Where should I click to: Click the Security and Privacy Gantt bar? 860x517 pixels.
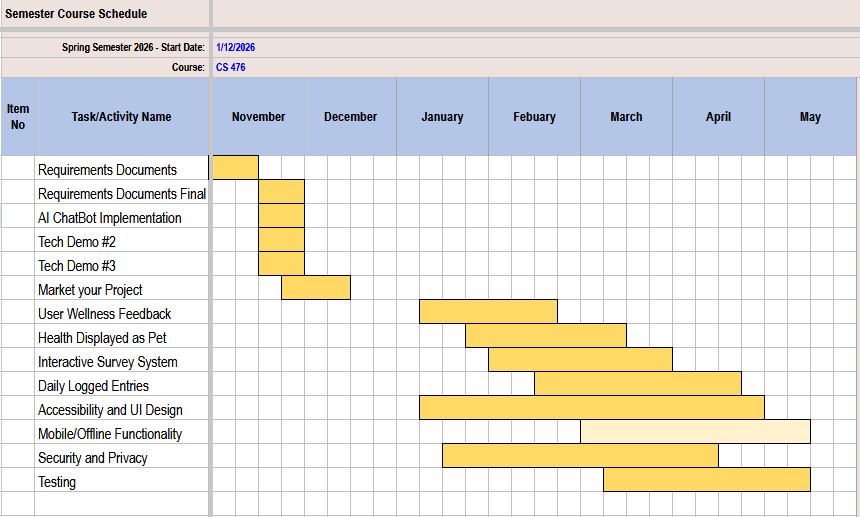(580, 456)
